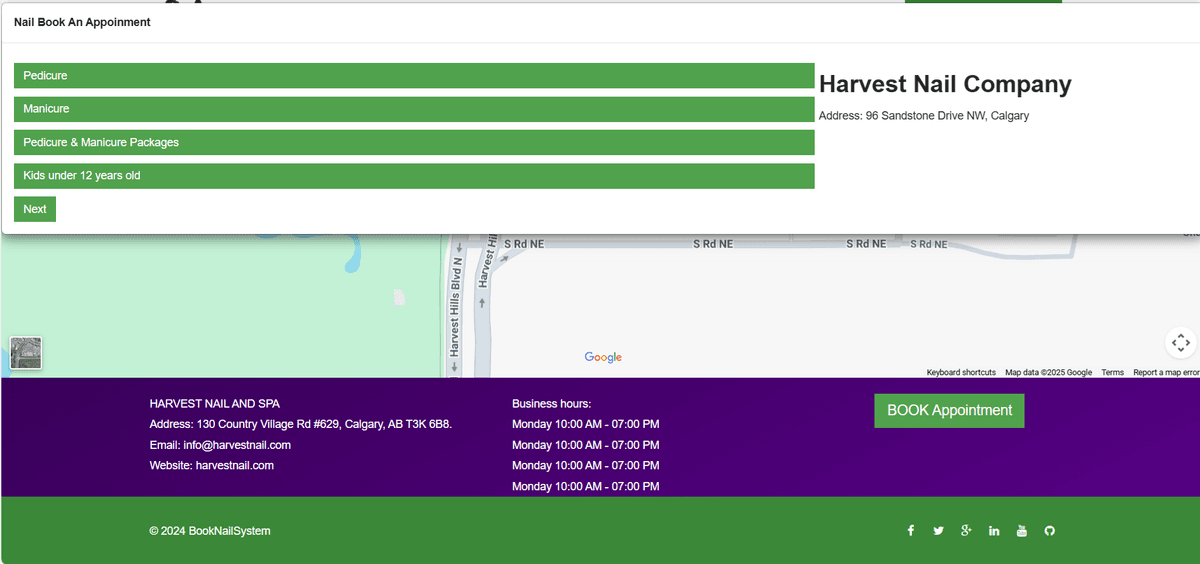Expand the Pedicure service category
The height and width of the screenshot is (564, 1200).
click(x=414, y=76)
